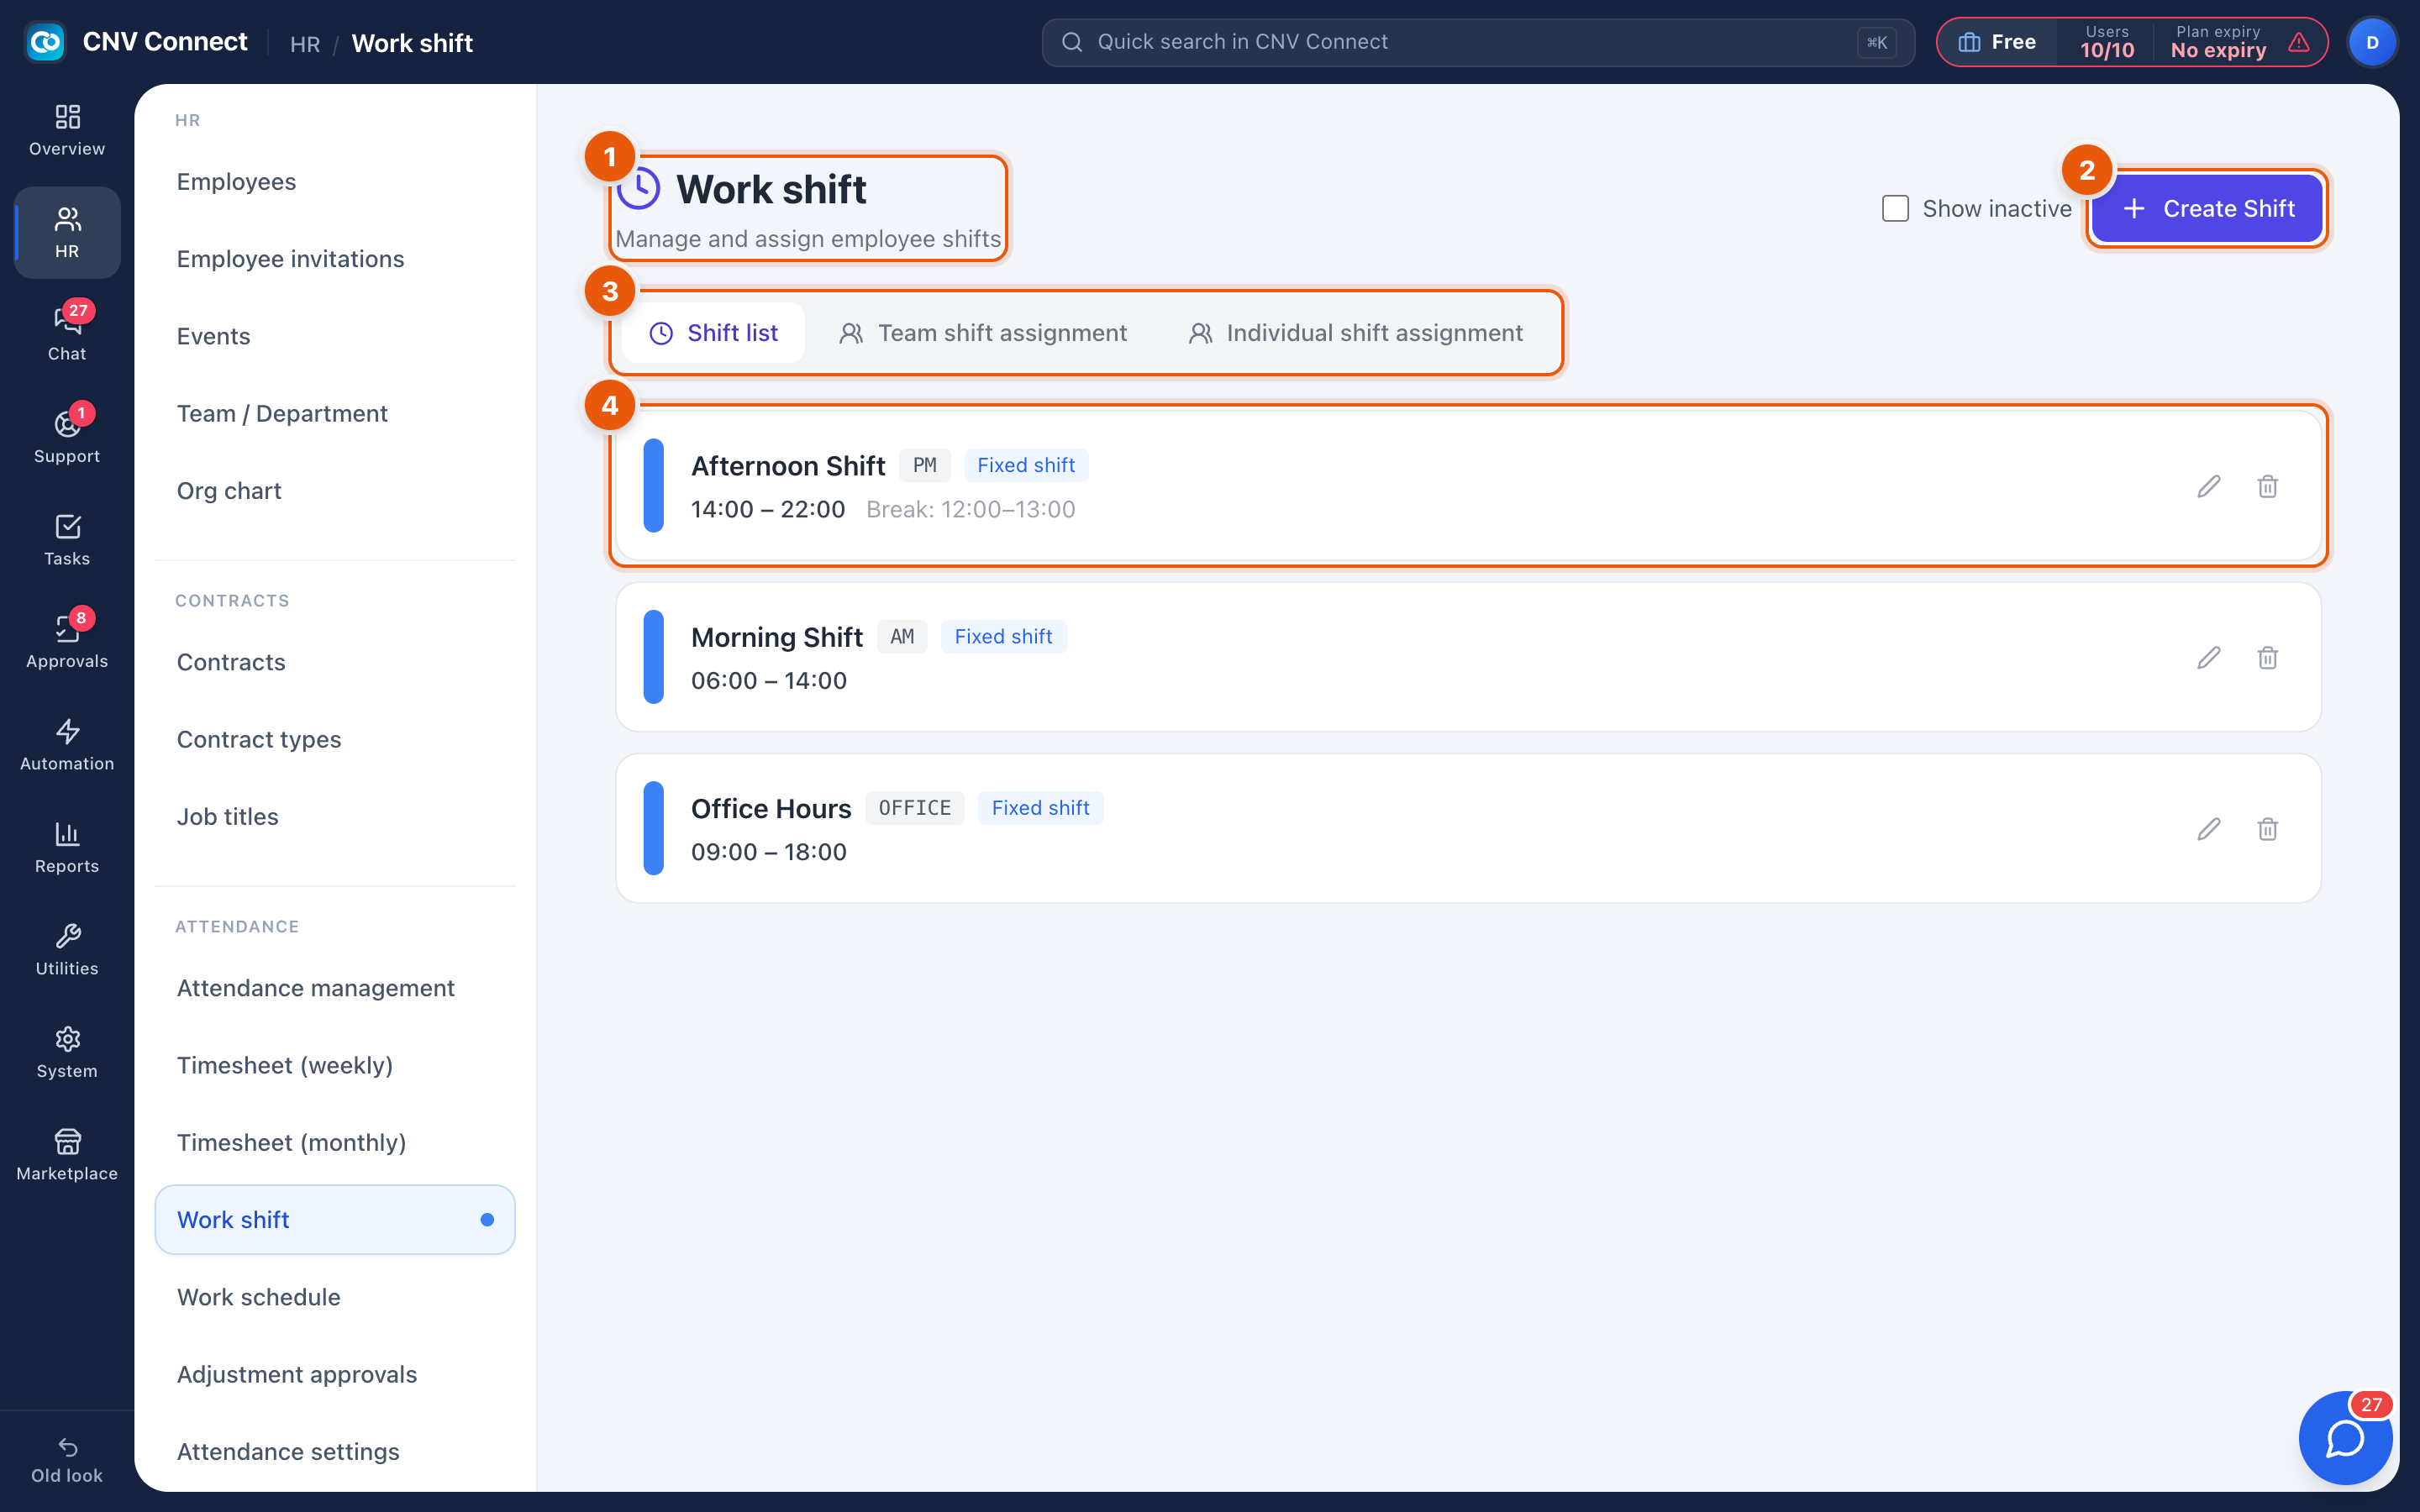Click Fixed shift tag on Morning Shift
Image resolution: width=2420 pixels, height=1512 pixels.
[1003, 637]
